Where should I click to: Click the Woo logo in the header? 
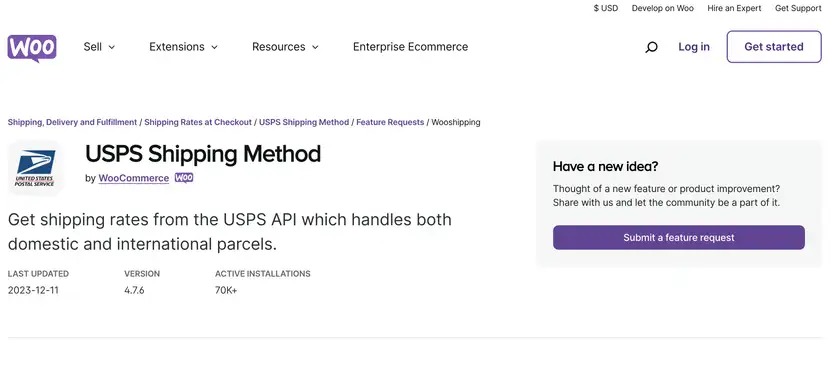pos(32,48)
